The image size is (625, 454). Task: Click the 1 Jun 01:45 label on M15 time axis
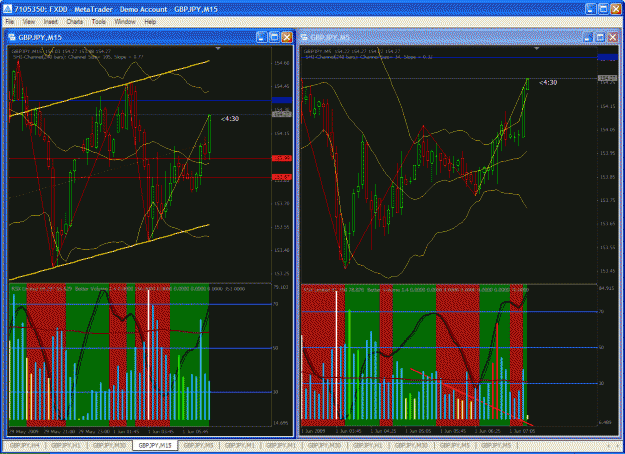coord(126,431)
